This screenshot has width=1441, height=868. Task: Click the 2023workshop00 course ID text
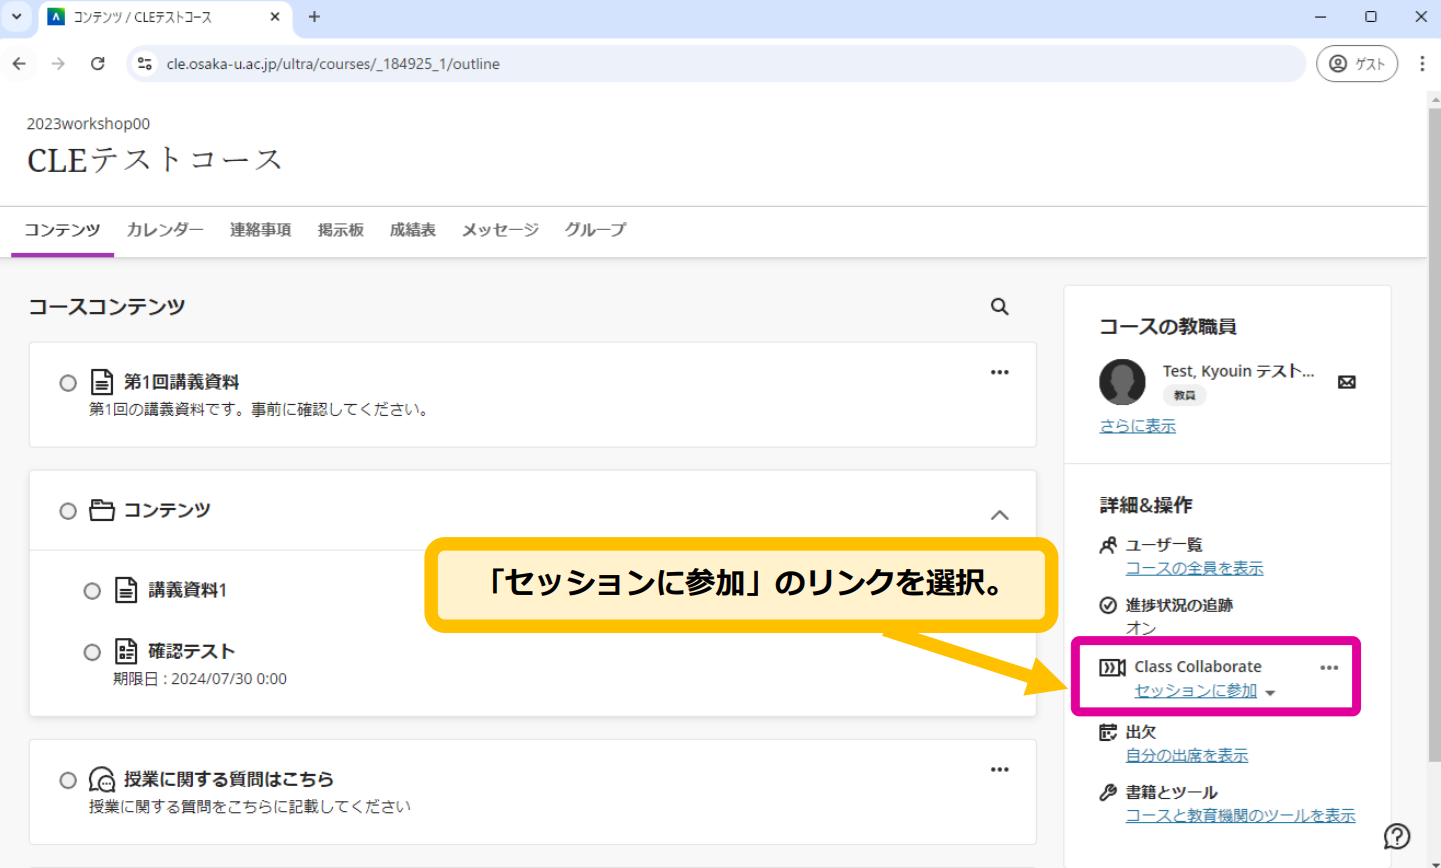88,124
